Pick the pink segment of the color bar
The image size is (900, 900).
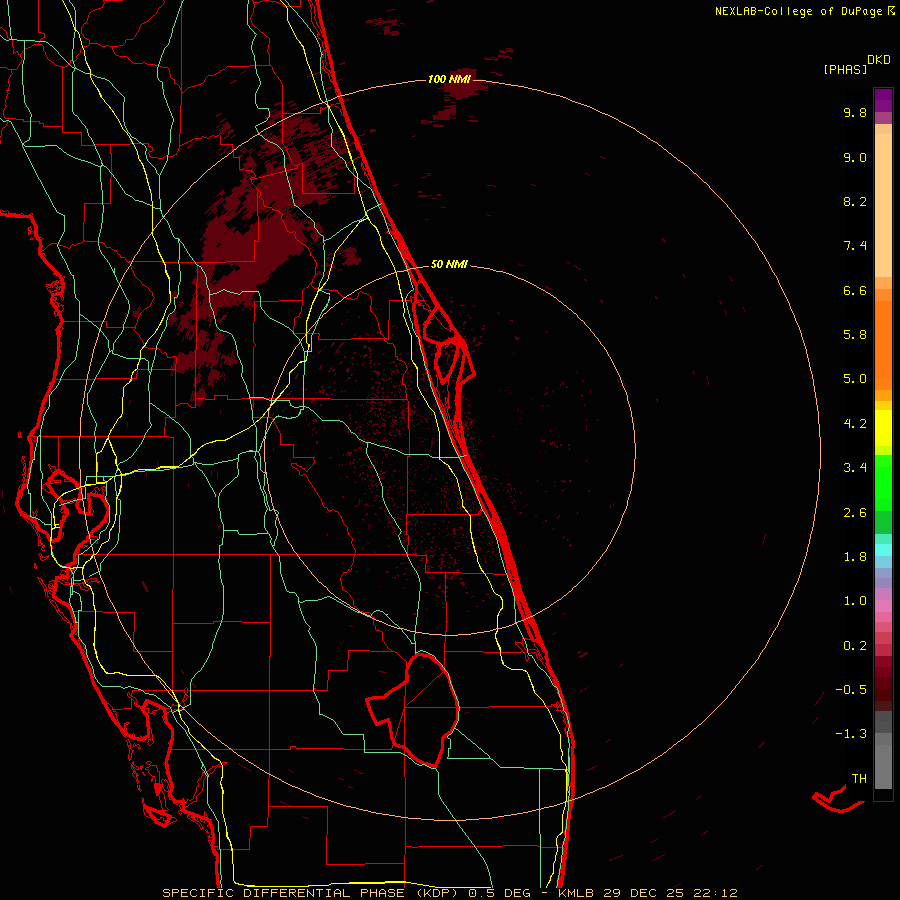883,606
